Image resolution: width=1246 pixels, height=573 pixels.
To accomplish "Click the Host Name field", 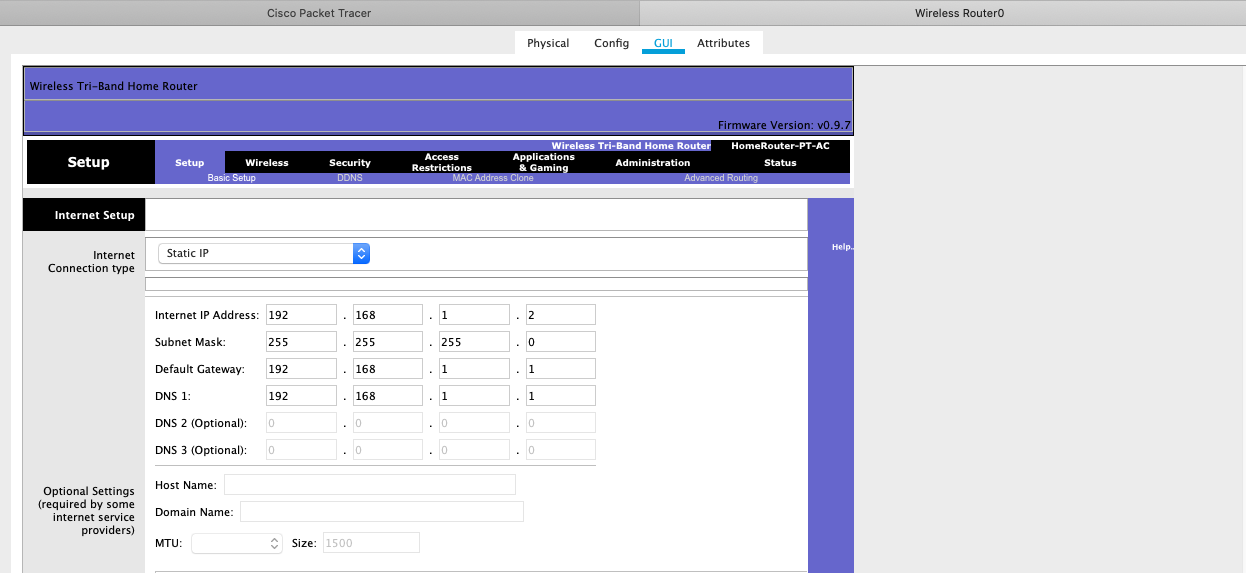I will 370,484.
